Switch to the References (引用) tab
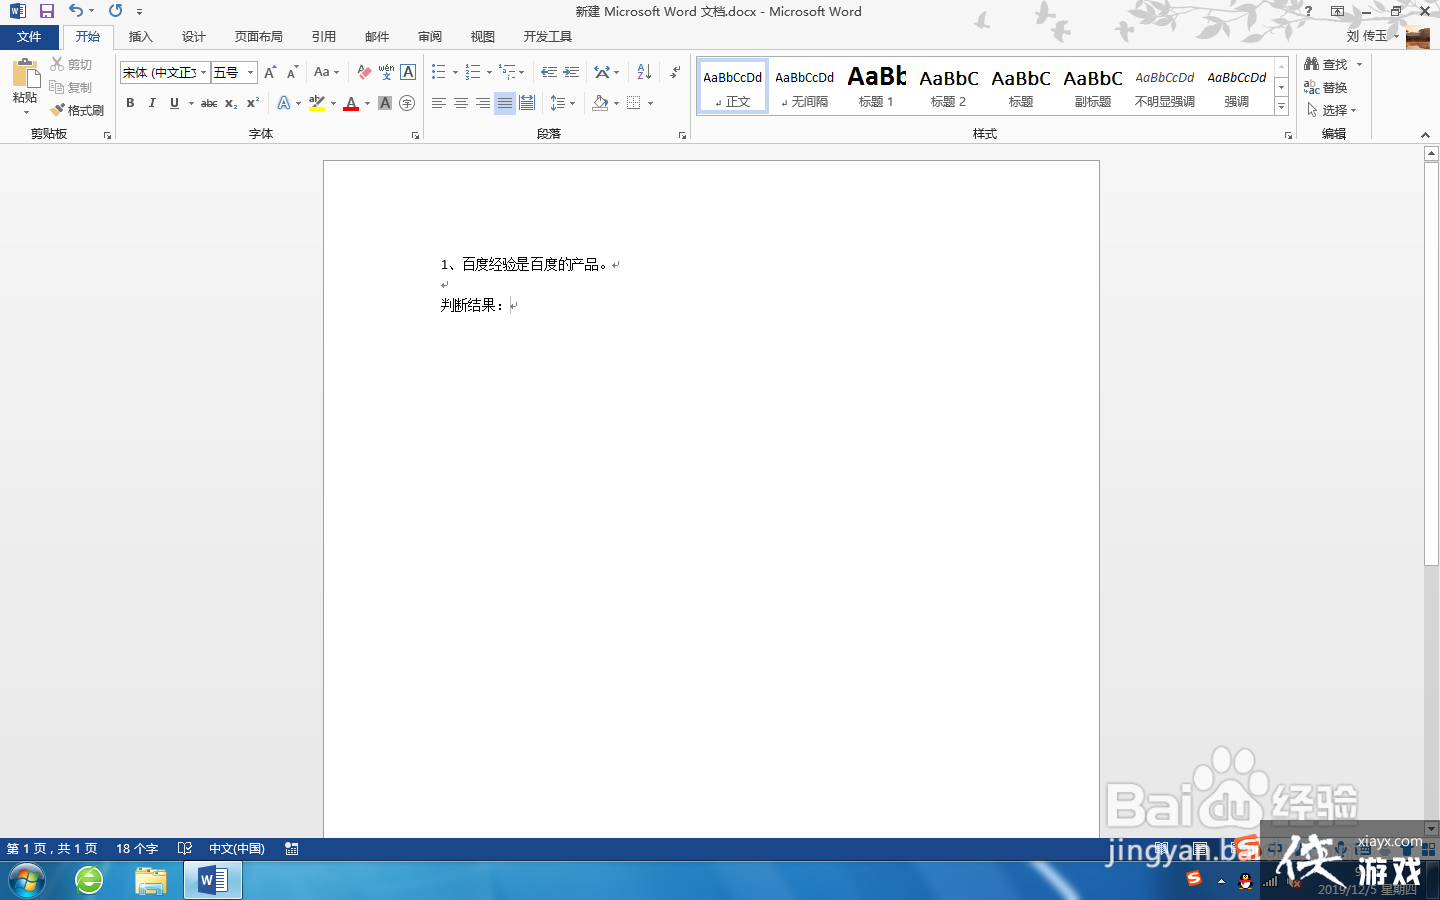Screen dimensions: 1440x900 (x=324, y=37)
